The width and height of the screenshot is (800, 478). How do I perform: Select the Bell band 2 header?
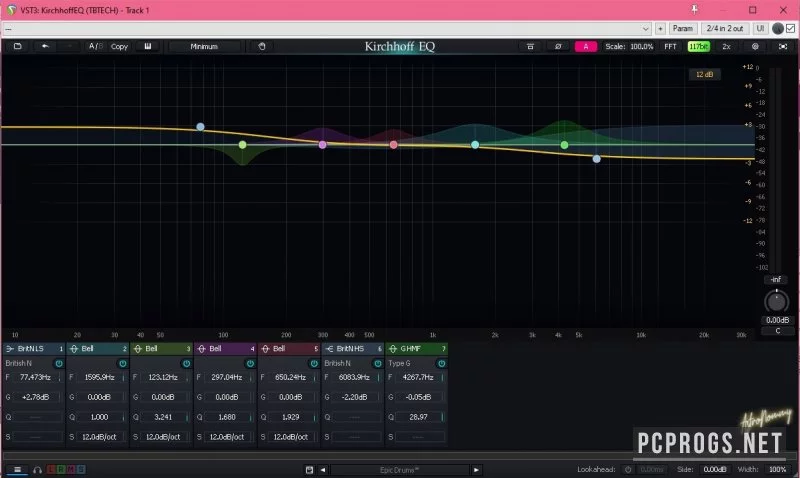click(97, 349)
